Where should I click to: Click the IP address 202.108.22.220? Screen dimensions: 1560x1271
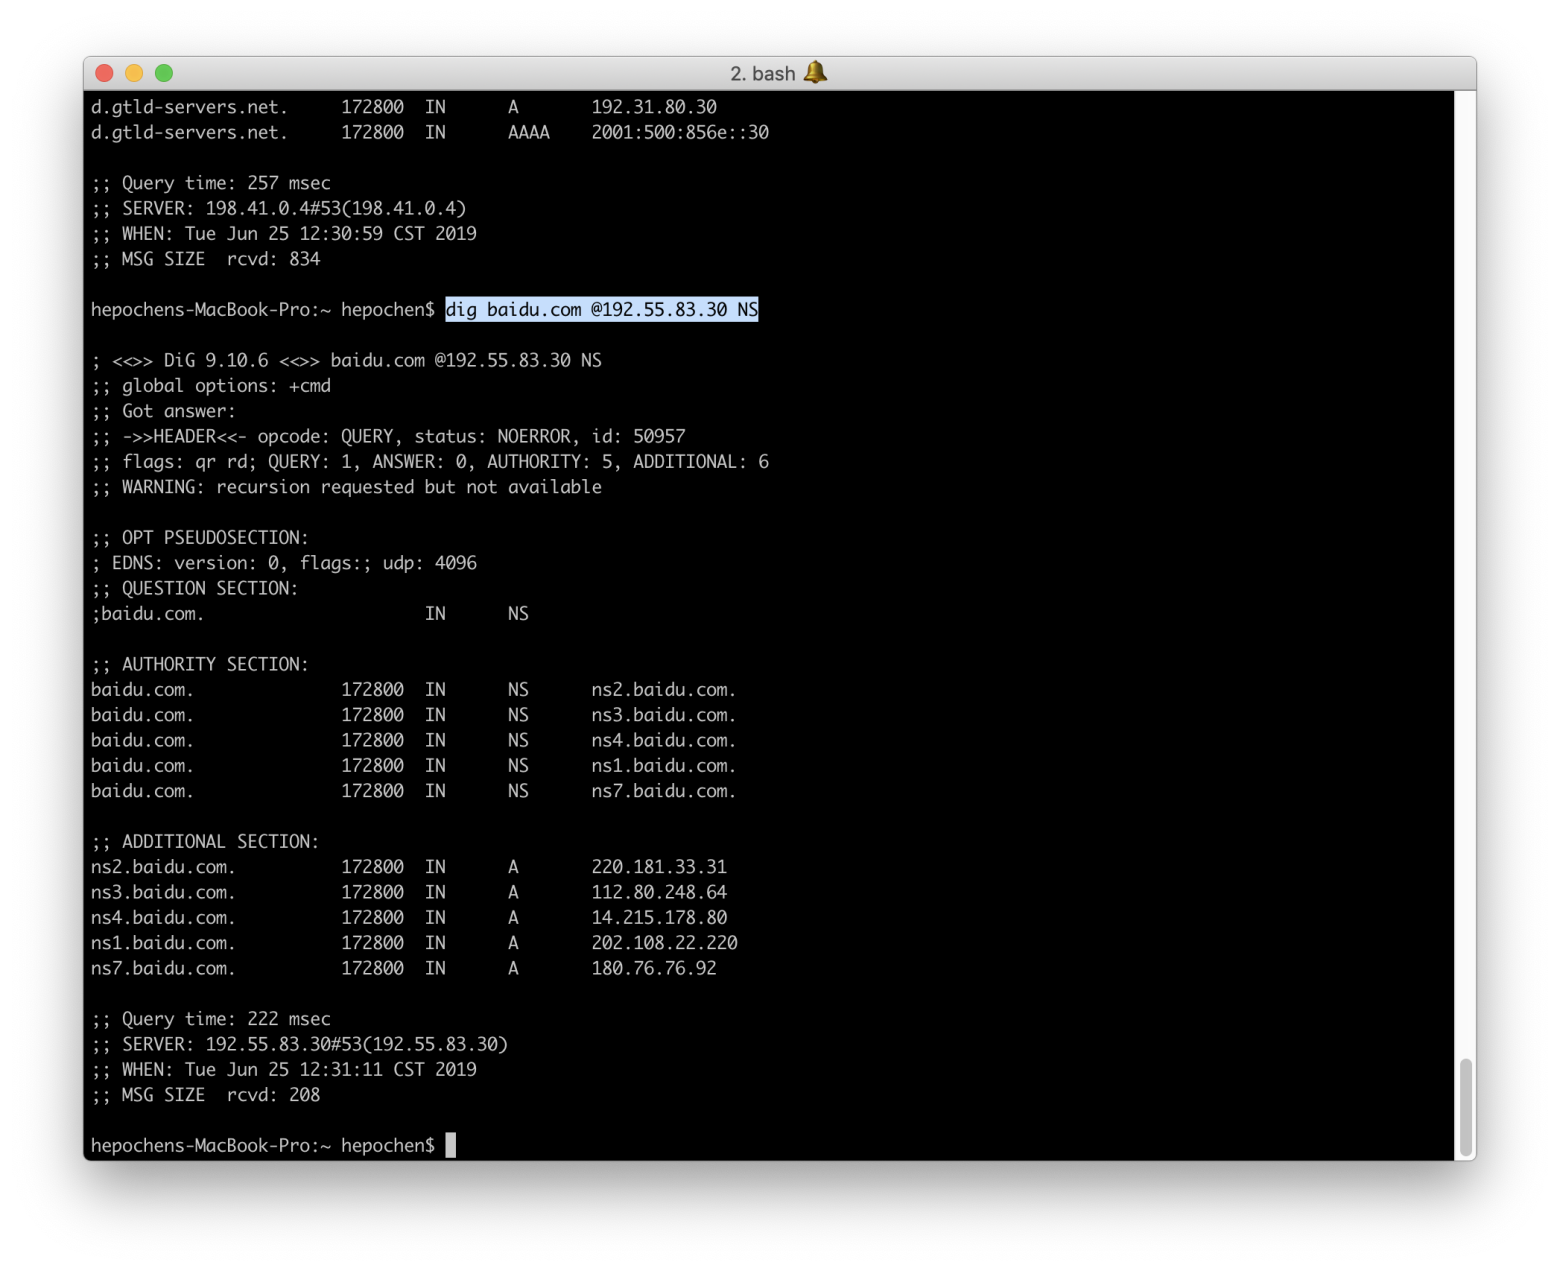[664, 943]
